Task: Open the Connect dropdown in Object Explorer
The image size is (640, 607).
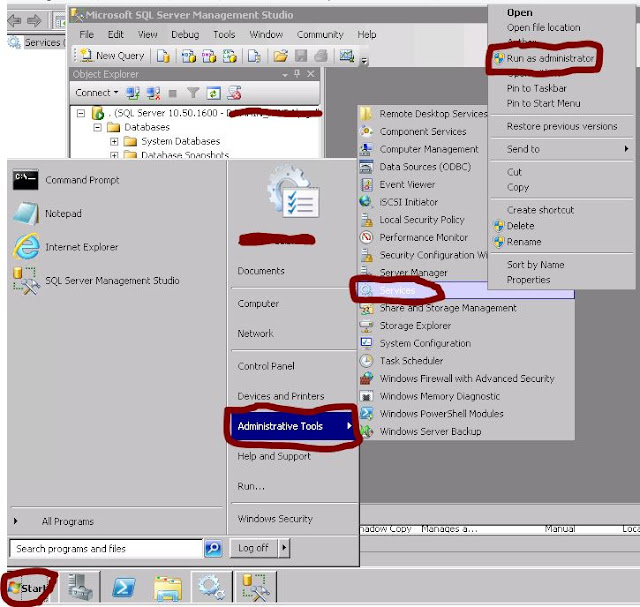Action: point(96,93)
